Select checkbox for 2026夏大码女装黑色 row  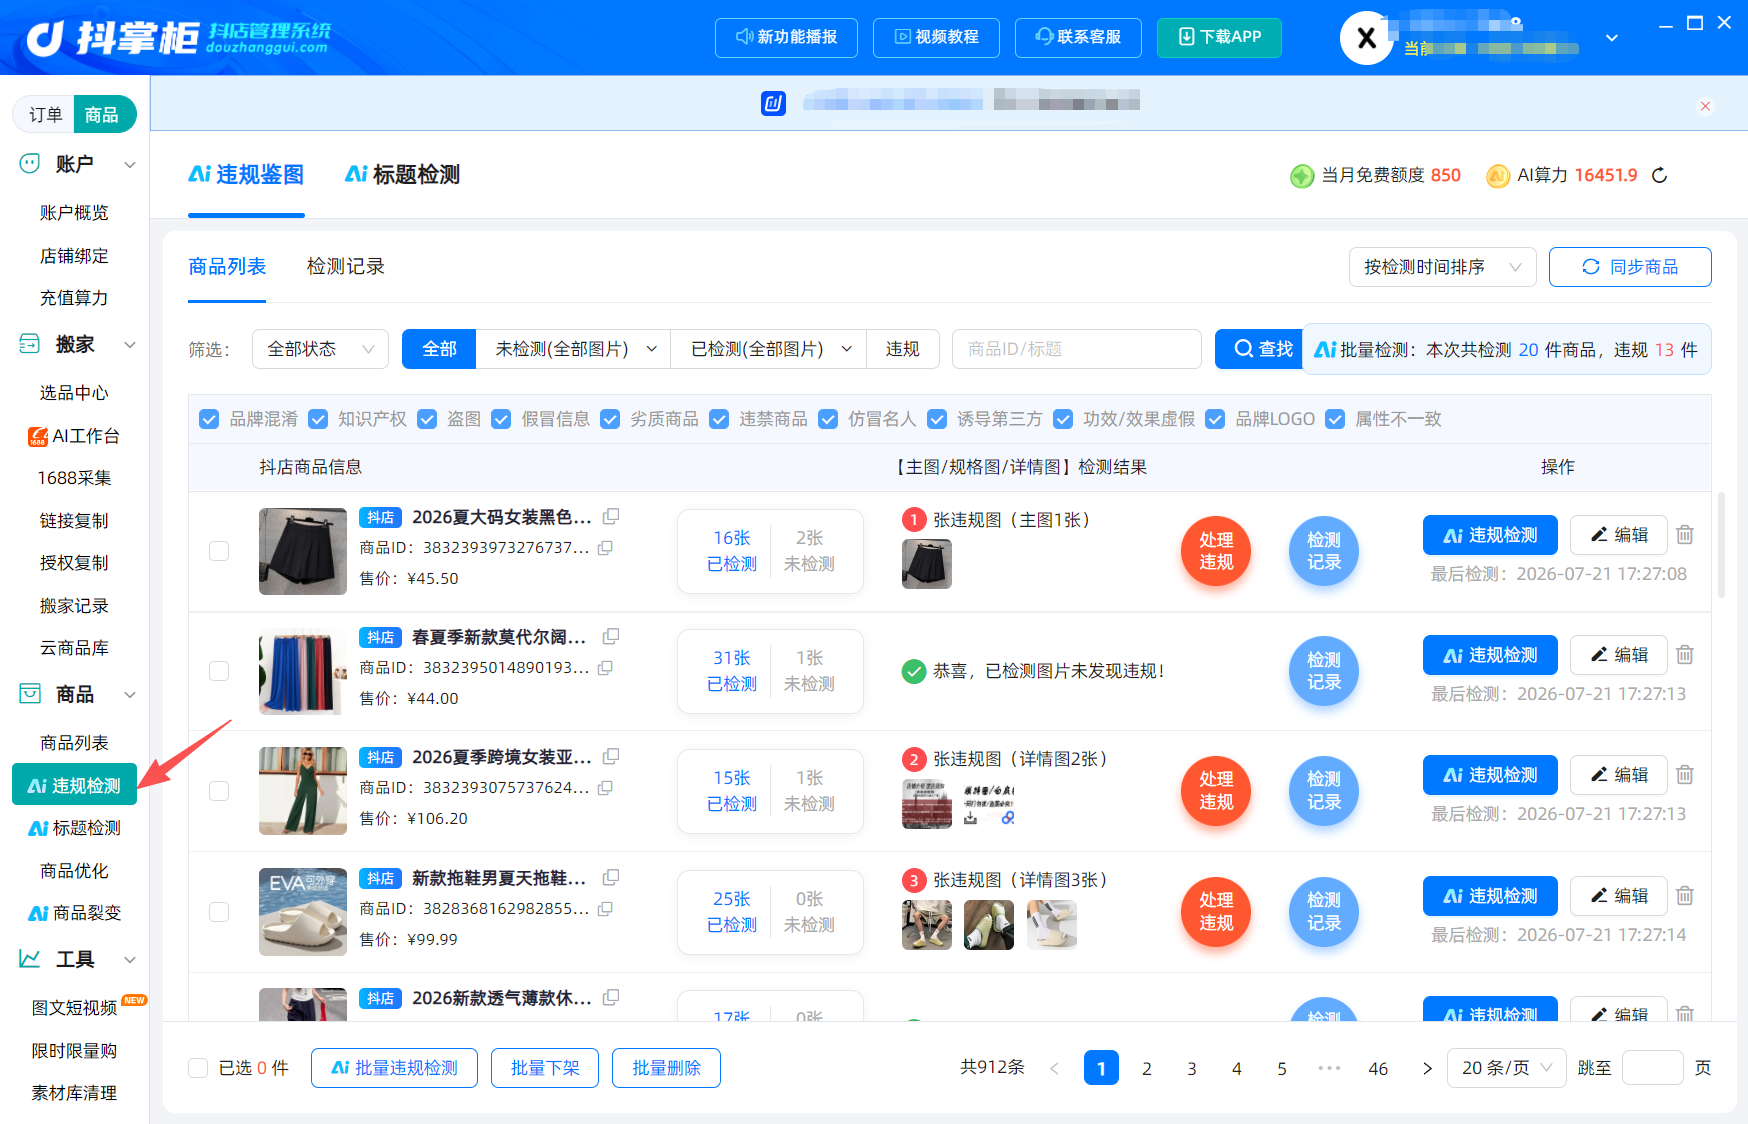(x=219, y=551)
